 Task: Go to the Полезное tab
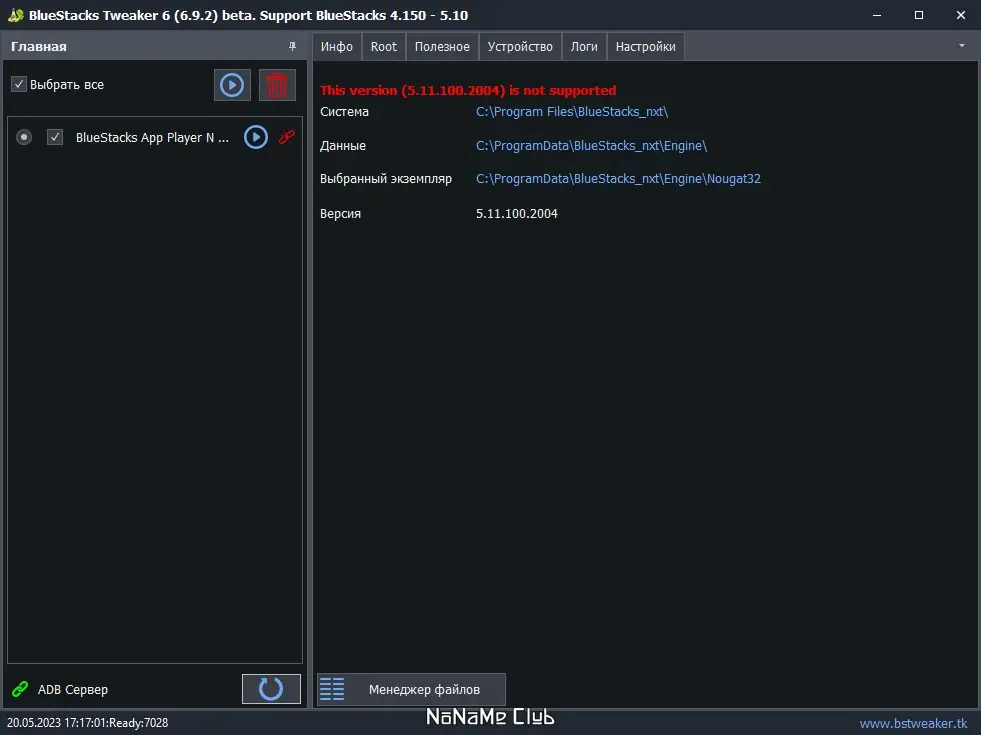(442, 47)
